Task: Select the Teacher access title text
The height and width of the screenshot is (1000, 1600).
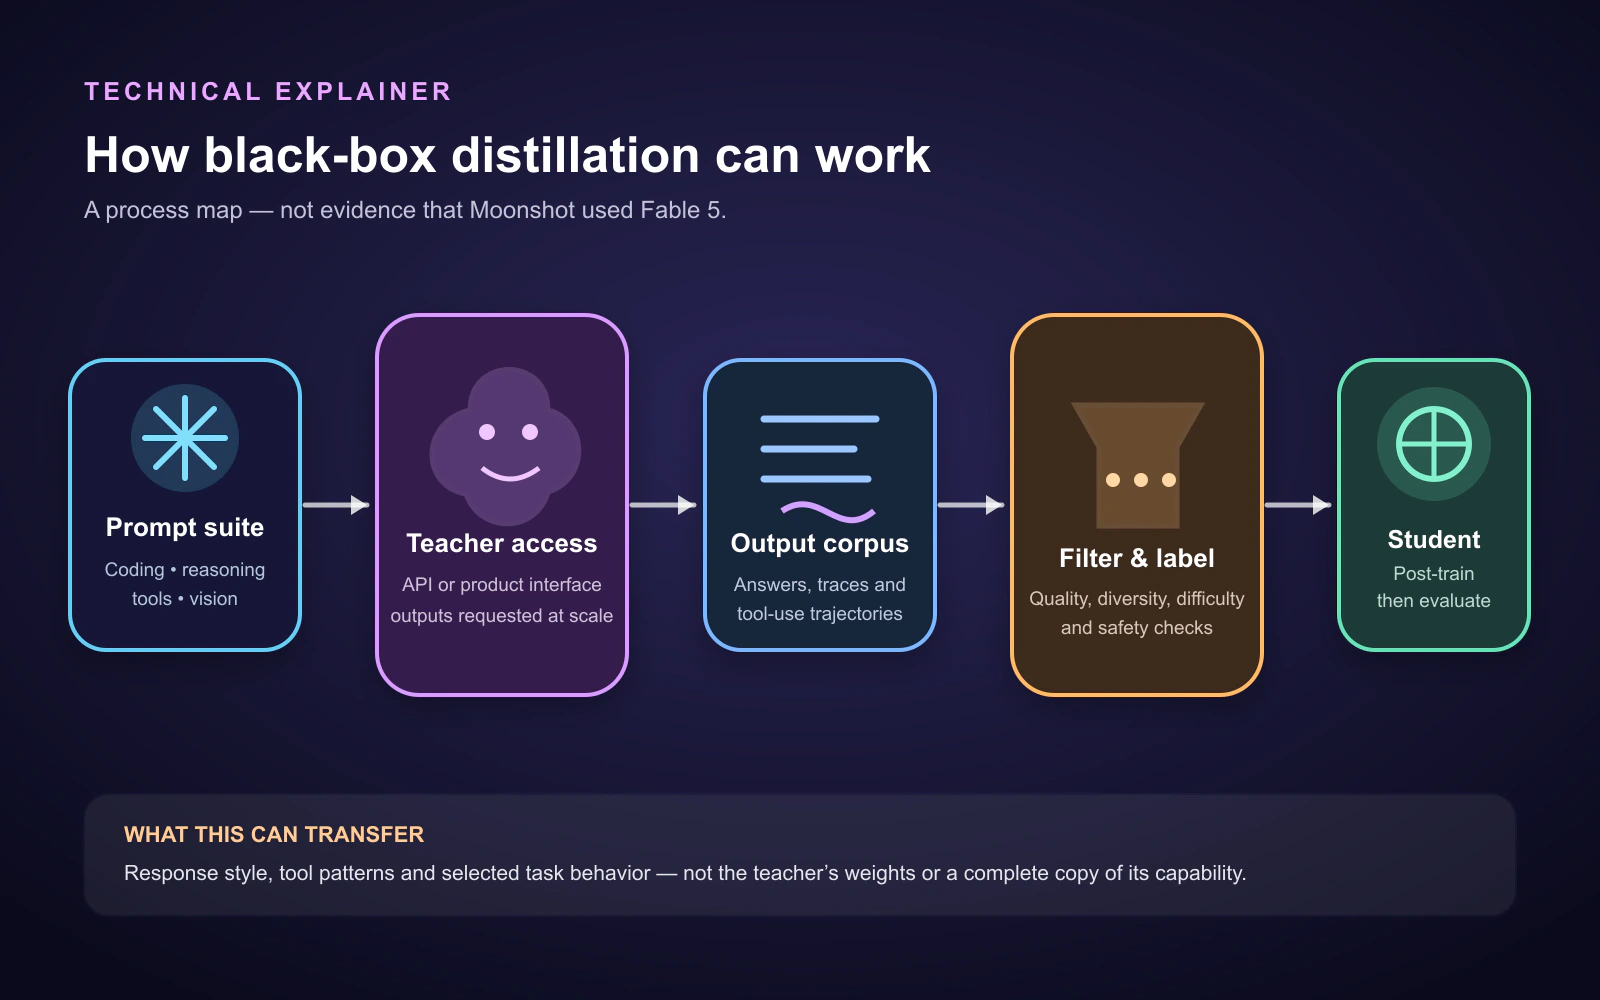Action: 502,543
